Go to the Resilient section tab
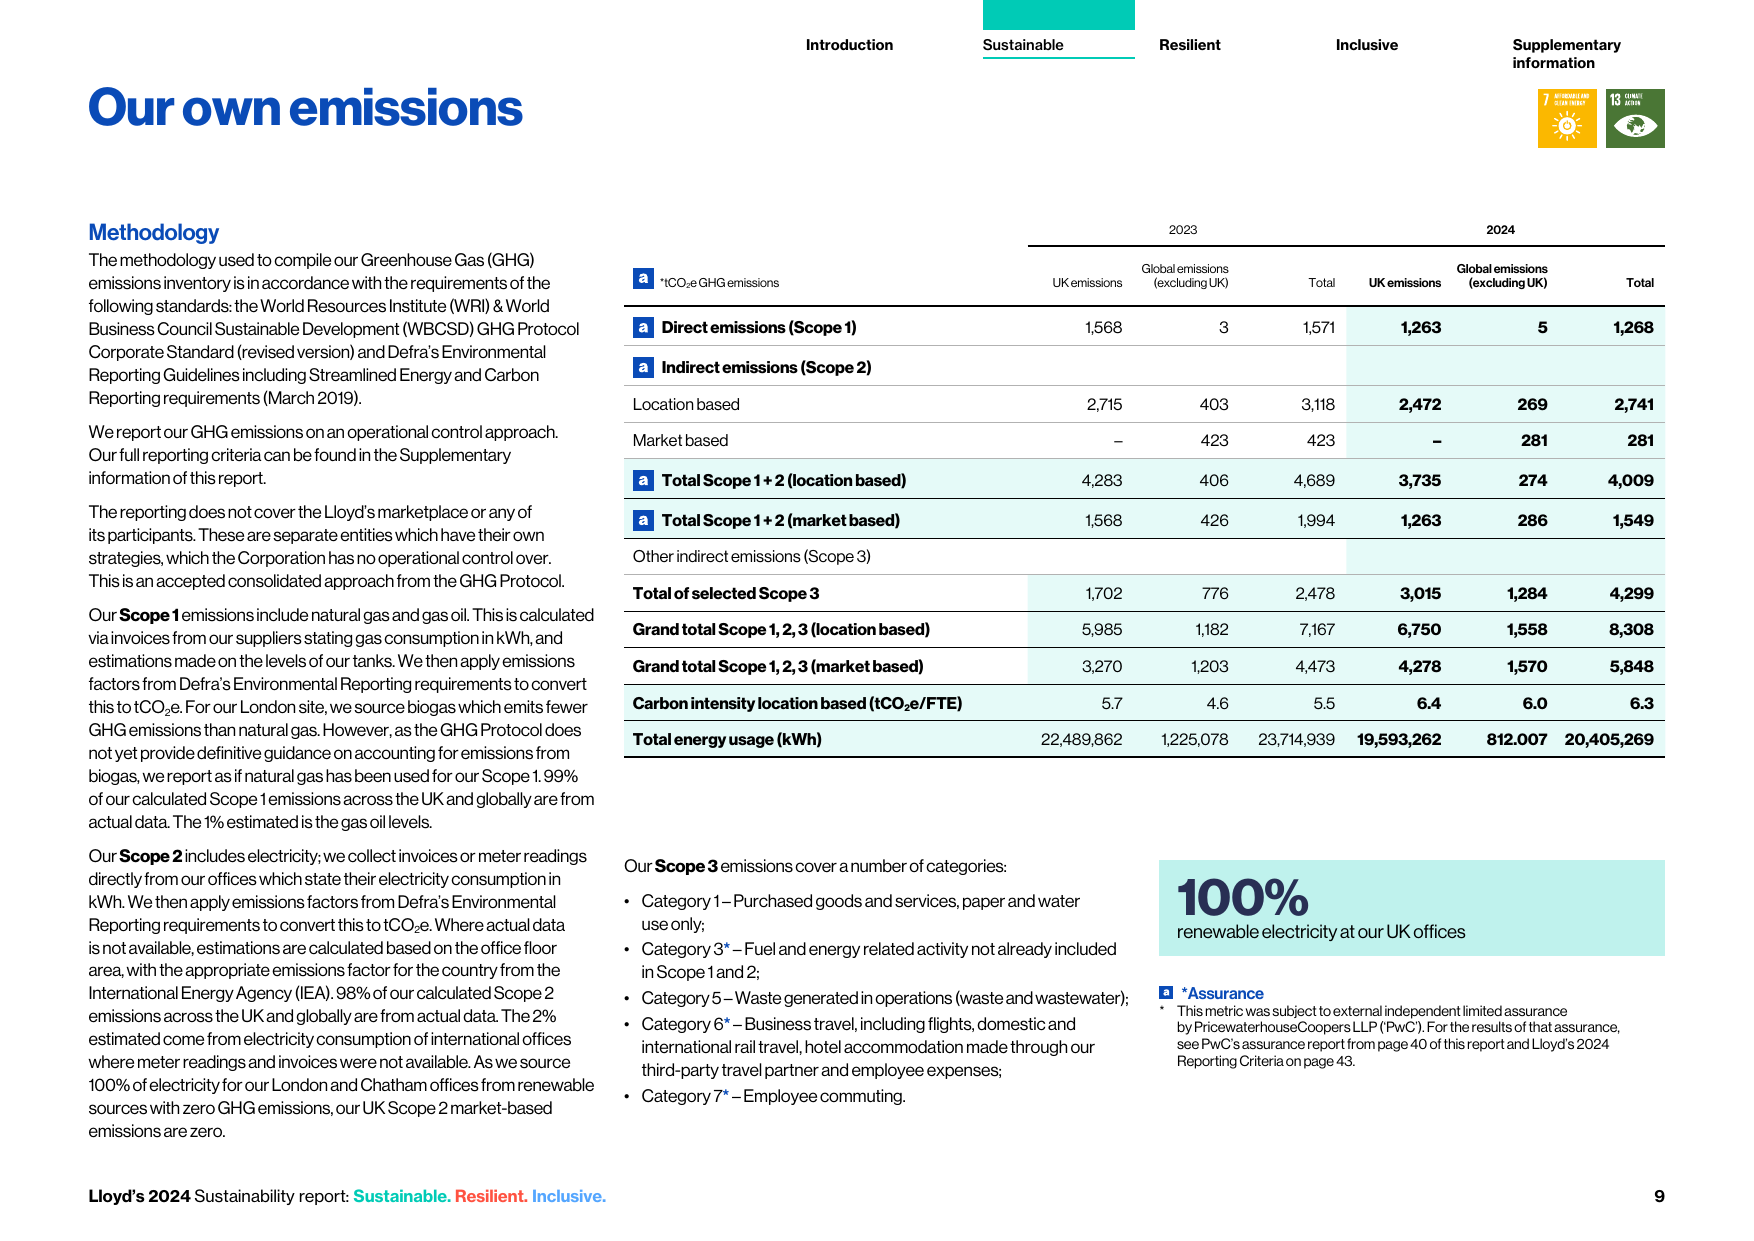The height and width of the screenshot is (1241, 1754). [1189, 45]
